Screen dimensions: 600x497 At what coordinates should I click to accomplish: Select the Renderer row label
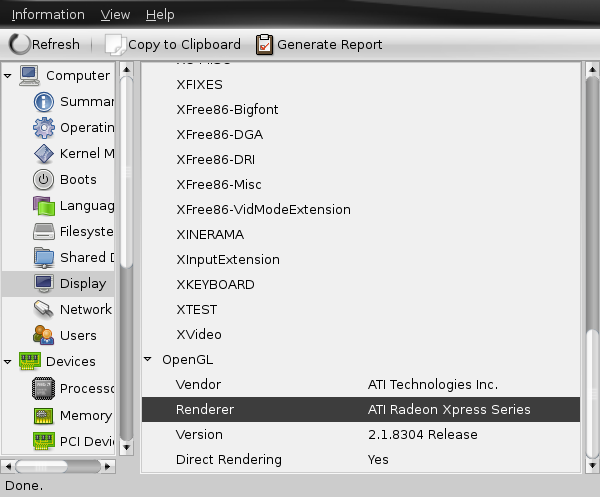(x=205, y=410)
